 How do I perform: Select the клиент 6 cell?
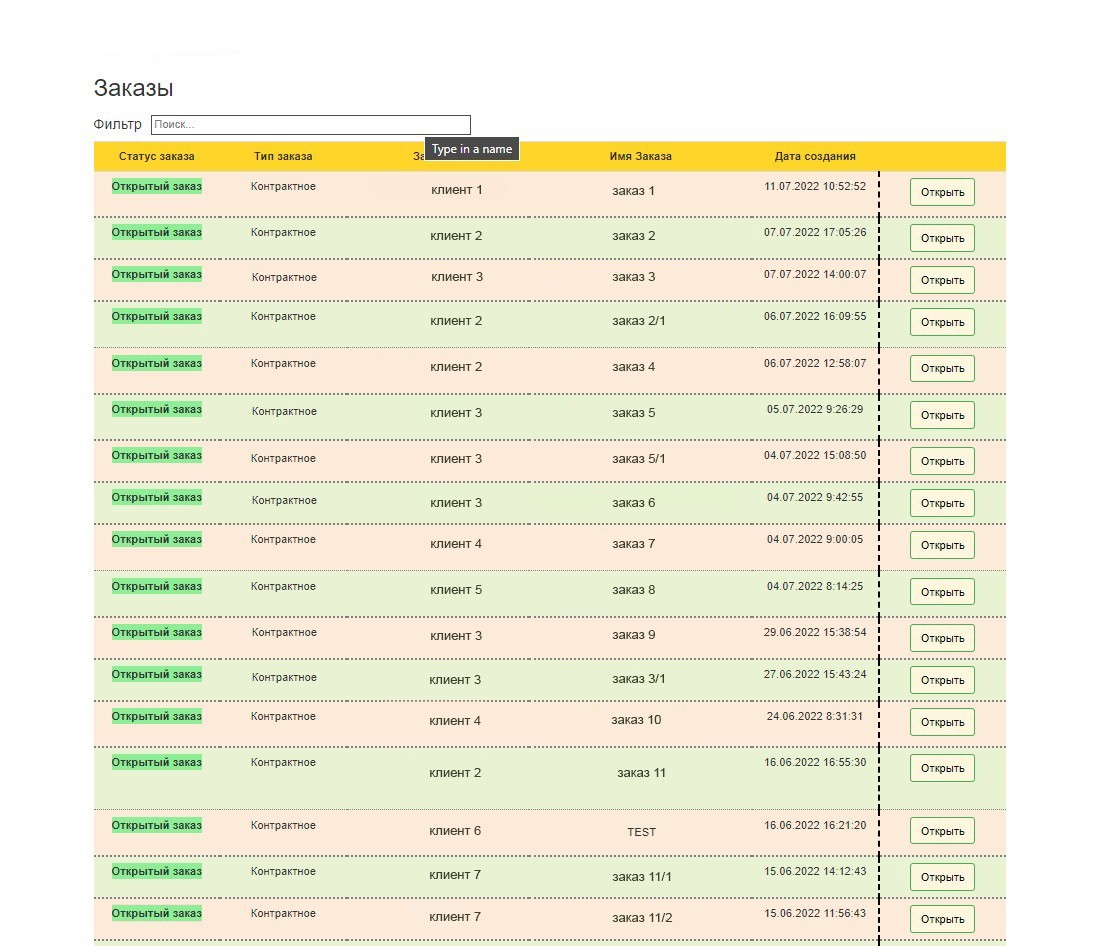[x=455, y=831]
